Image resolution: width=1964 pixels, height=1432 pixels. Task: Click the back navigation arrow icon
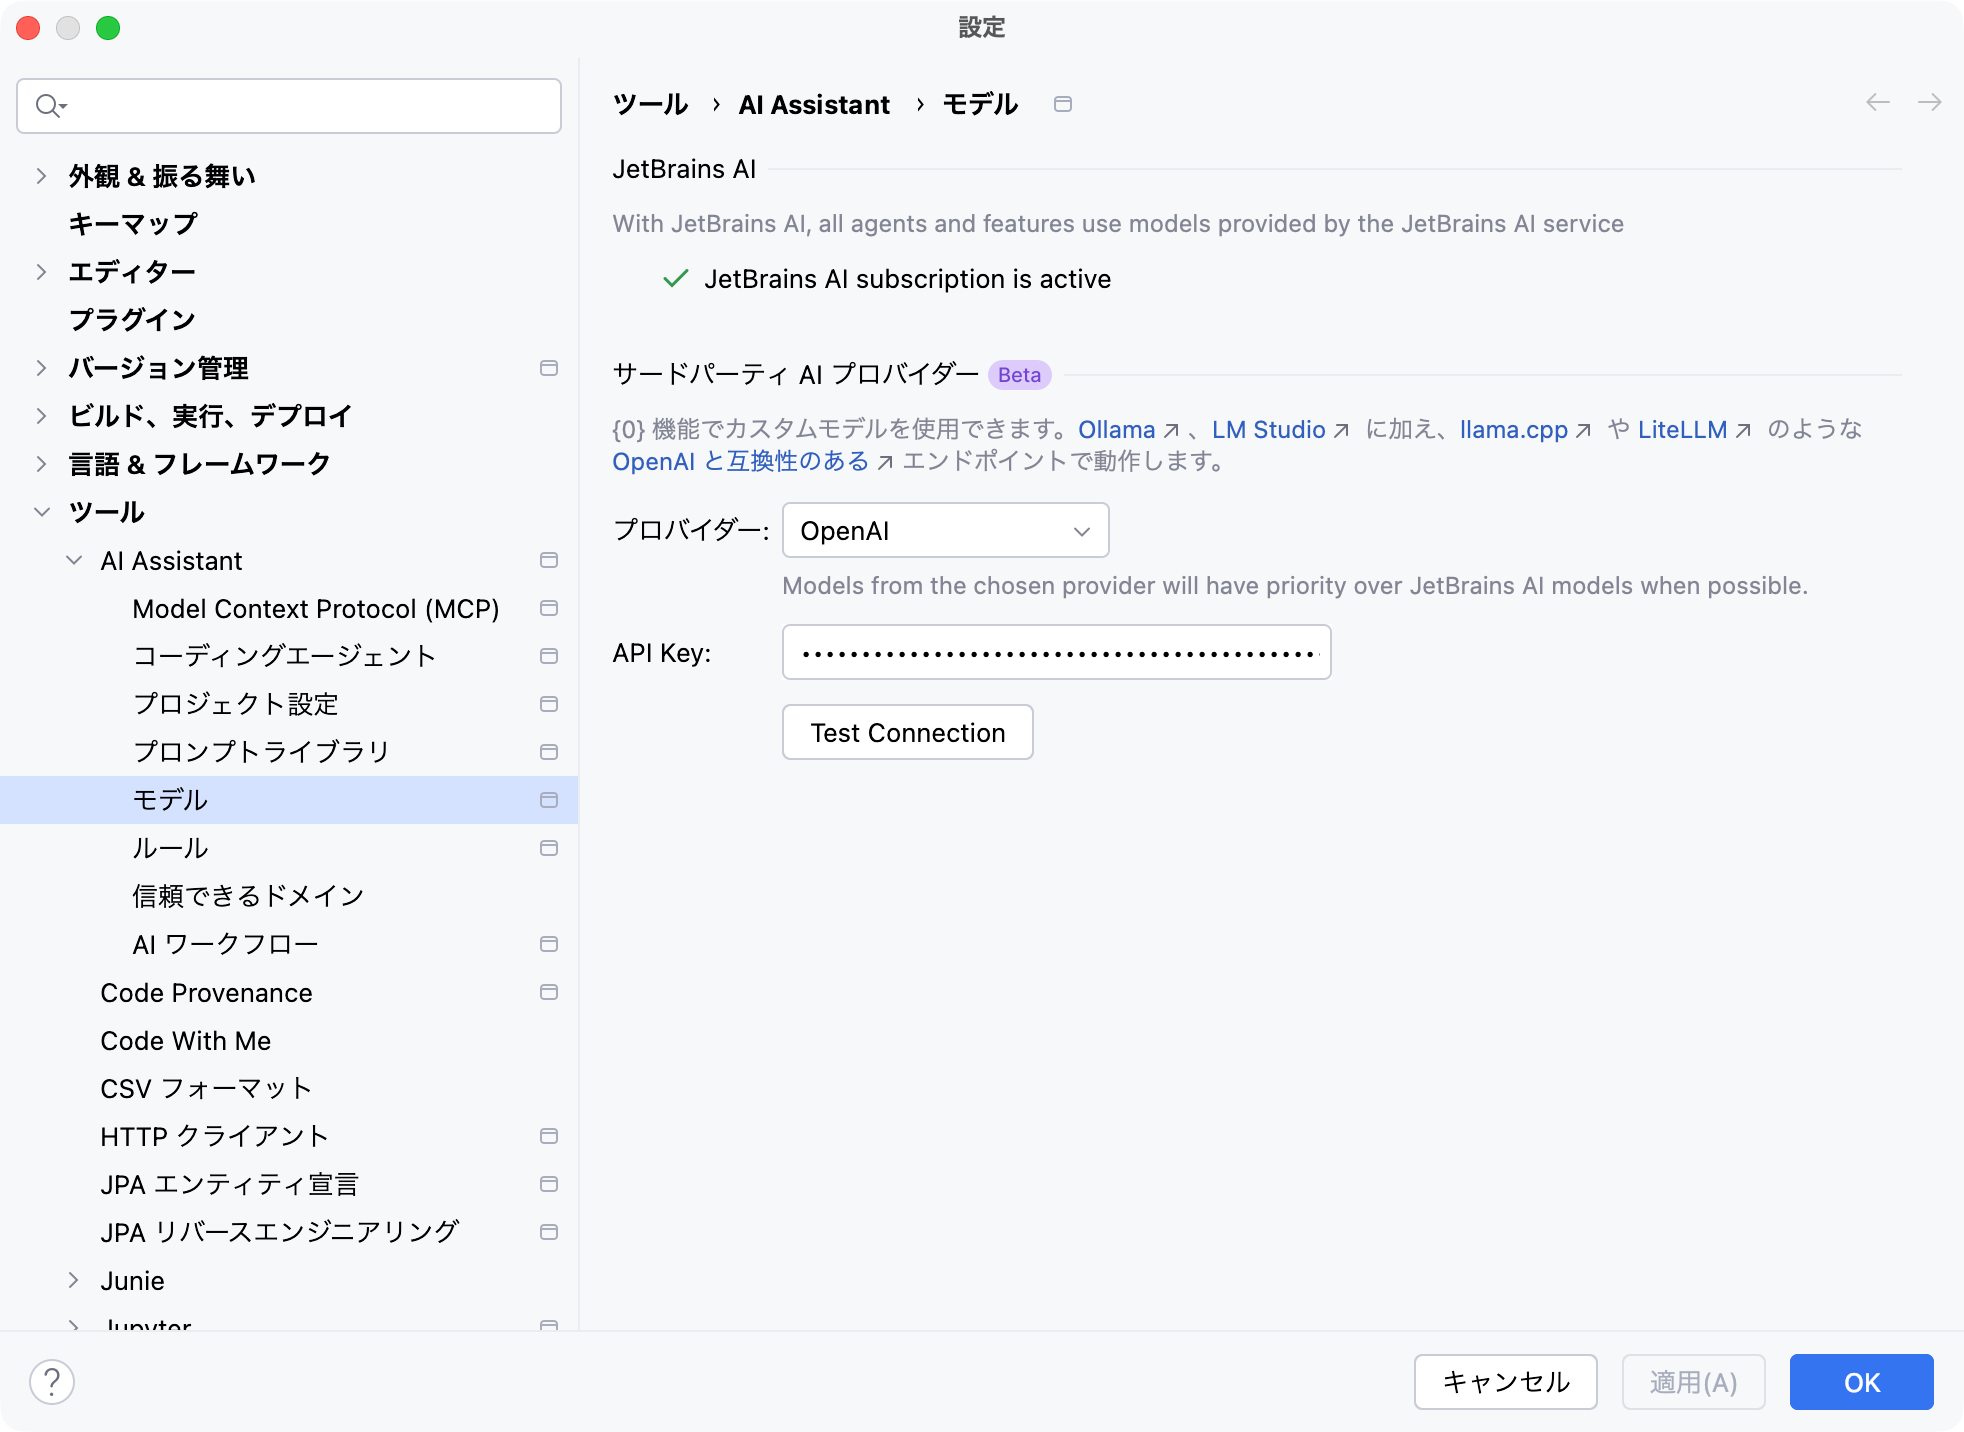(1877, 103)
